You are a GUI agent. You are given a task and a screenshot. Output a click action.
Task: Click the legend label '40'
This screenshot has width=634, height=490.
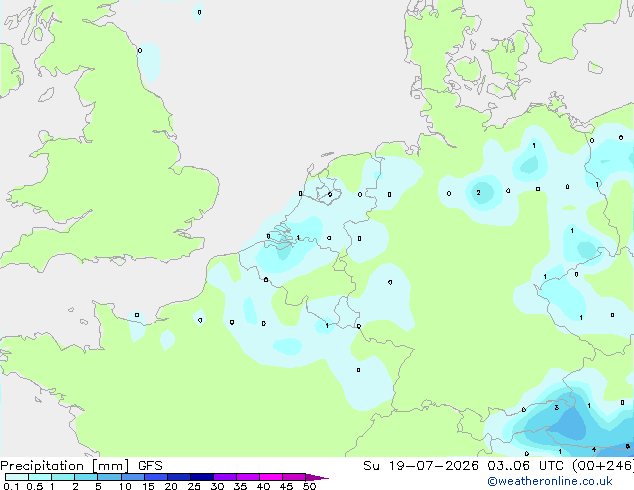263,486
